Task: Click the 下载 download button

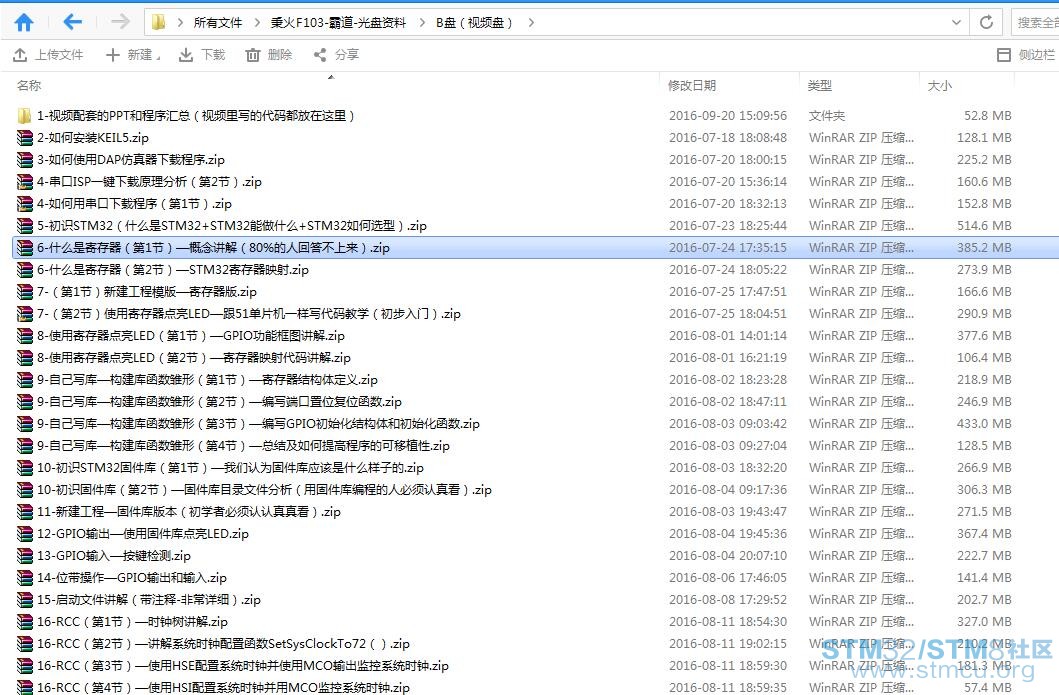Action: 201,55
